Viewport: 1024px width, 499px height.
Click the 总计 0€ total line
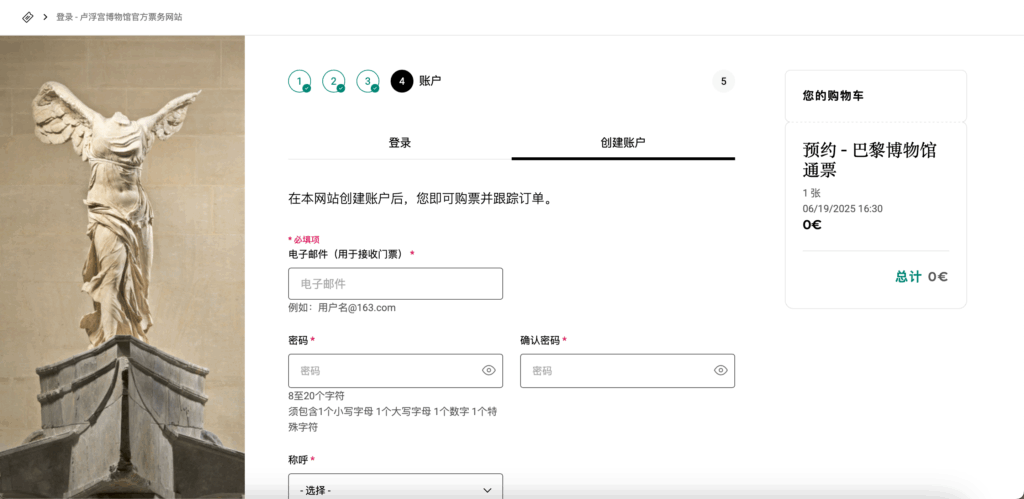coord(921,277)
